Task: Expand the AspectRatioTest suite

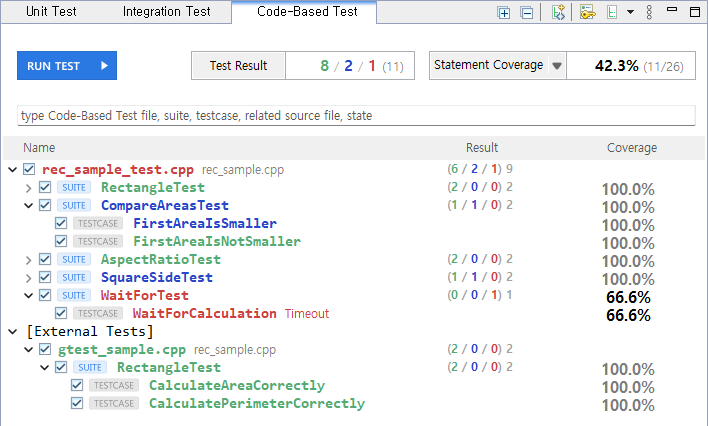Action: click(x=28, y=260)
